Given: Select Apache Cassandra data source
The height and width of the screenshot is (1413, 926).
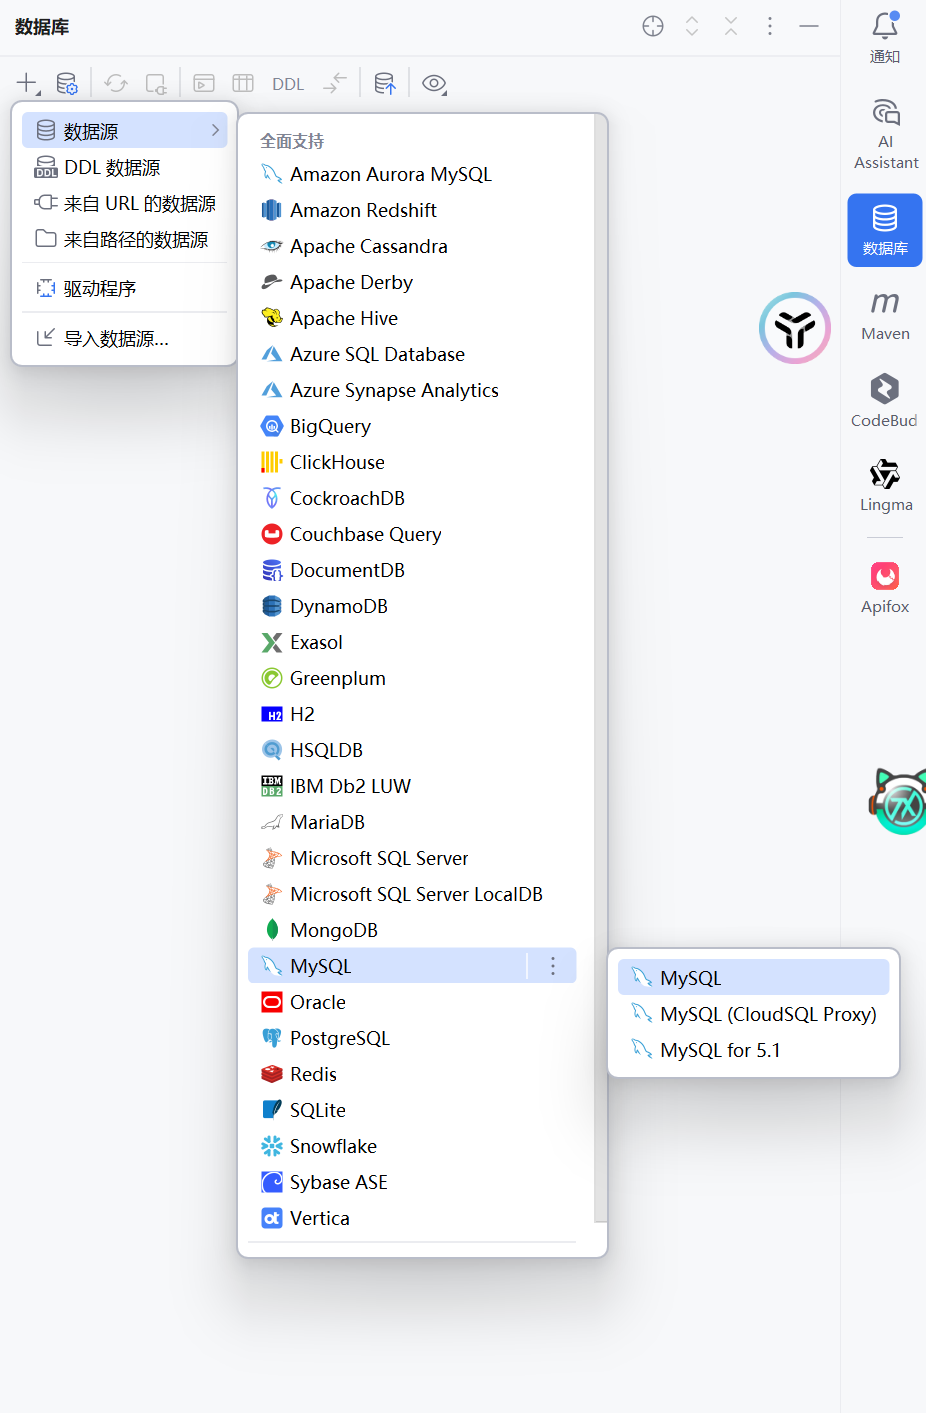Looking at the screenshot, I should [x=412, y=246].
